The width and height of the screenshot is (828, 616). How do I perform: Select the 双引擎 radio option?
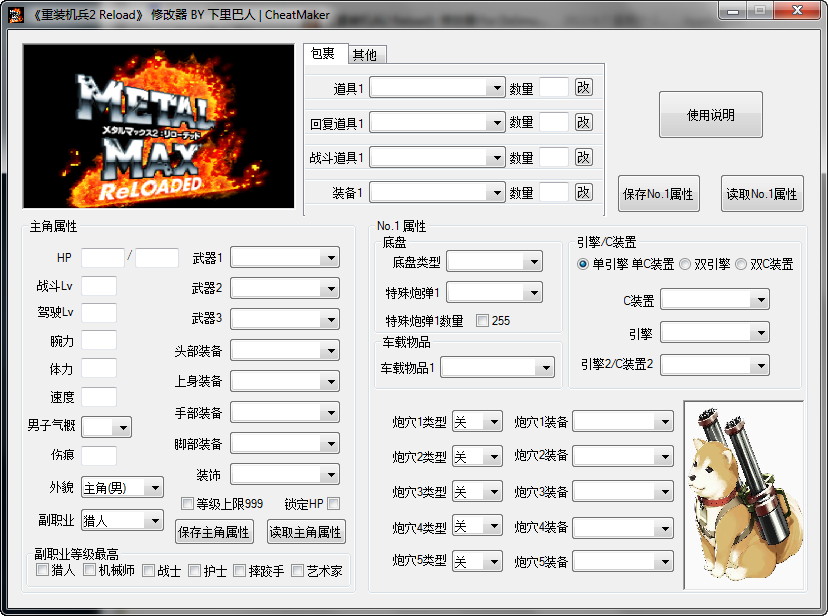pos(685,264)
